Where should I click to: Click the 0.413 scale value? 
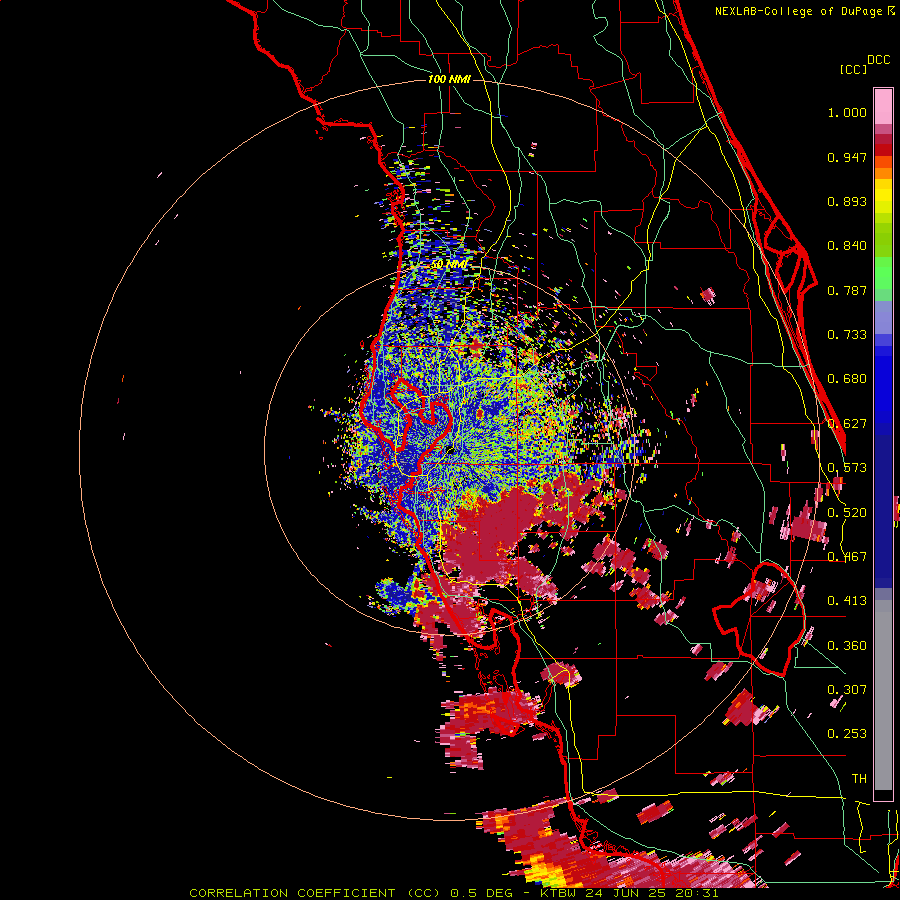pyautogui.click(x=847, y=601)
